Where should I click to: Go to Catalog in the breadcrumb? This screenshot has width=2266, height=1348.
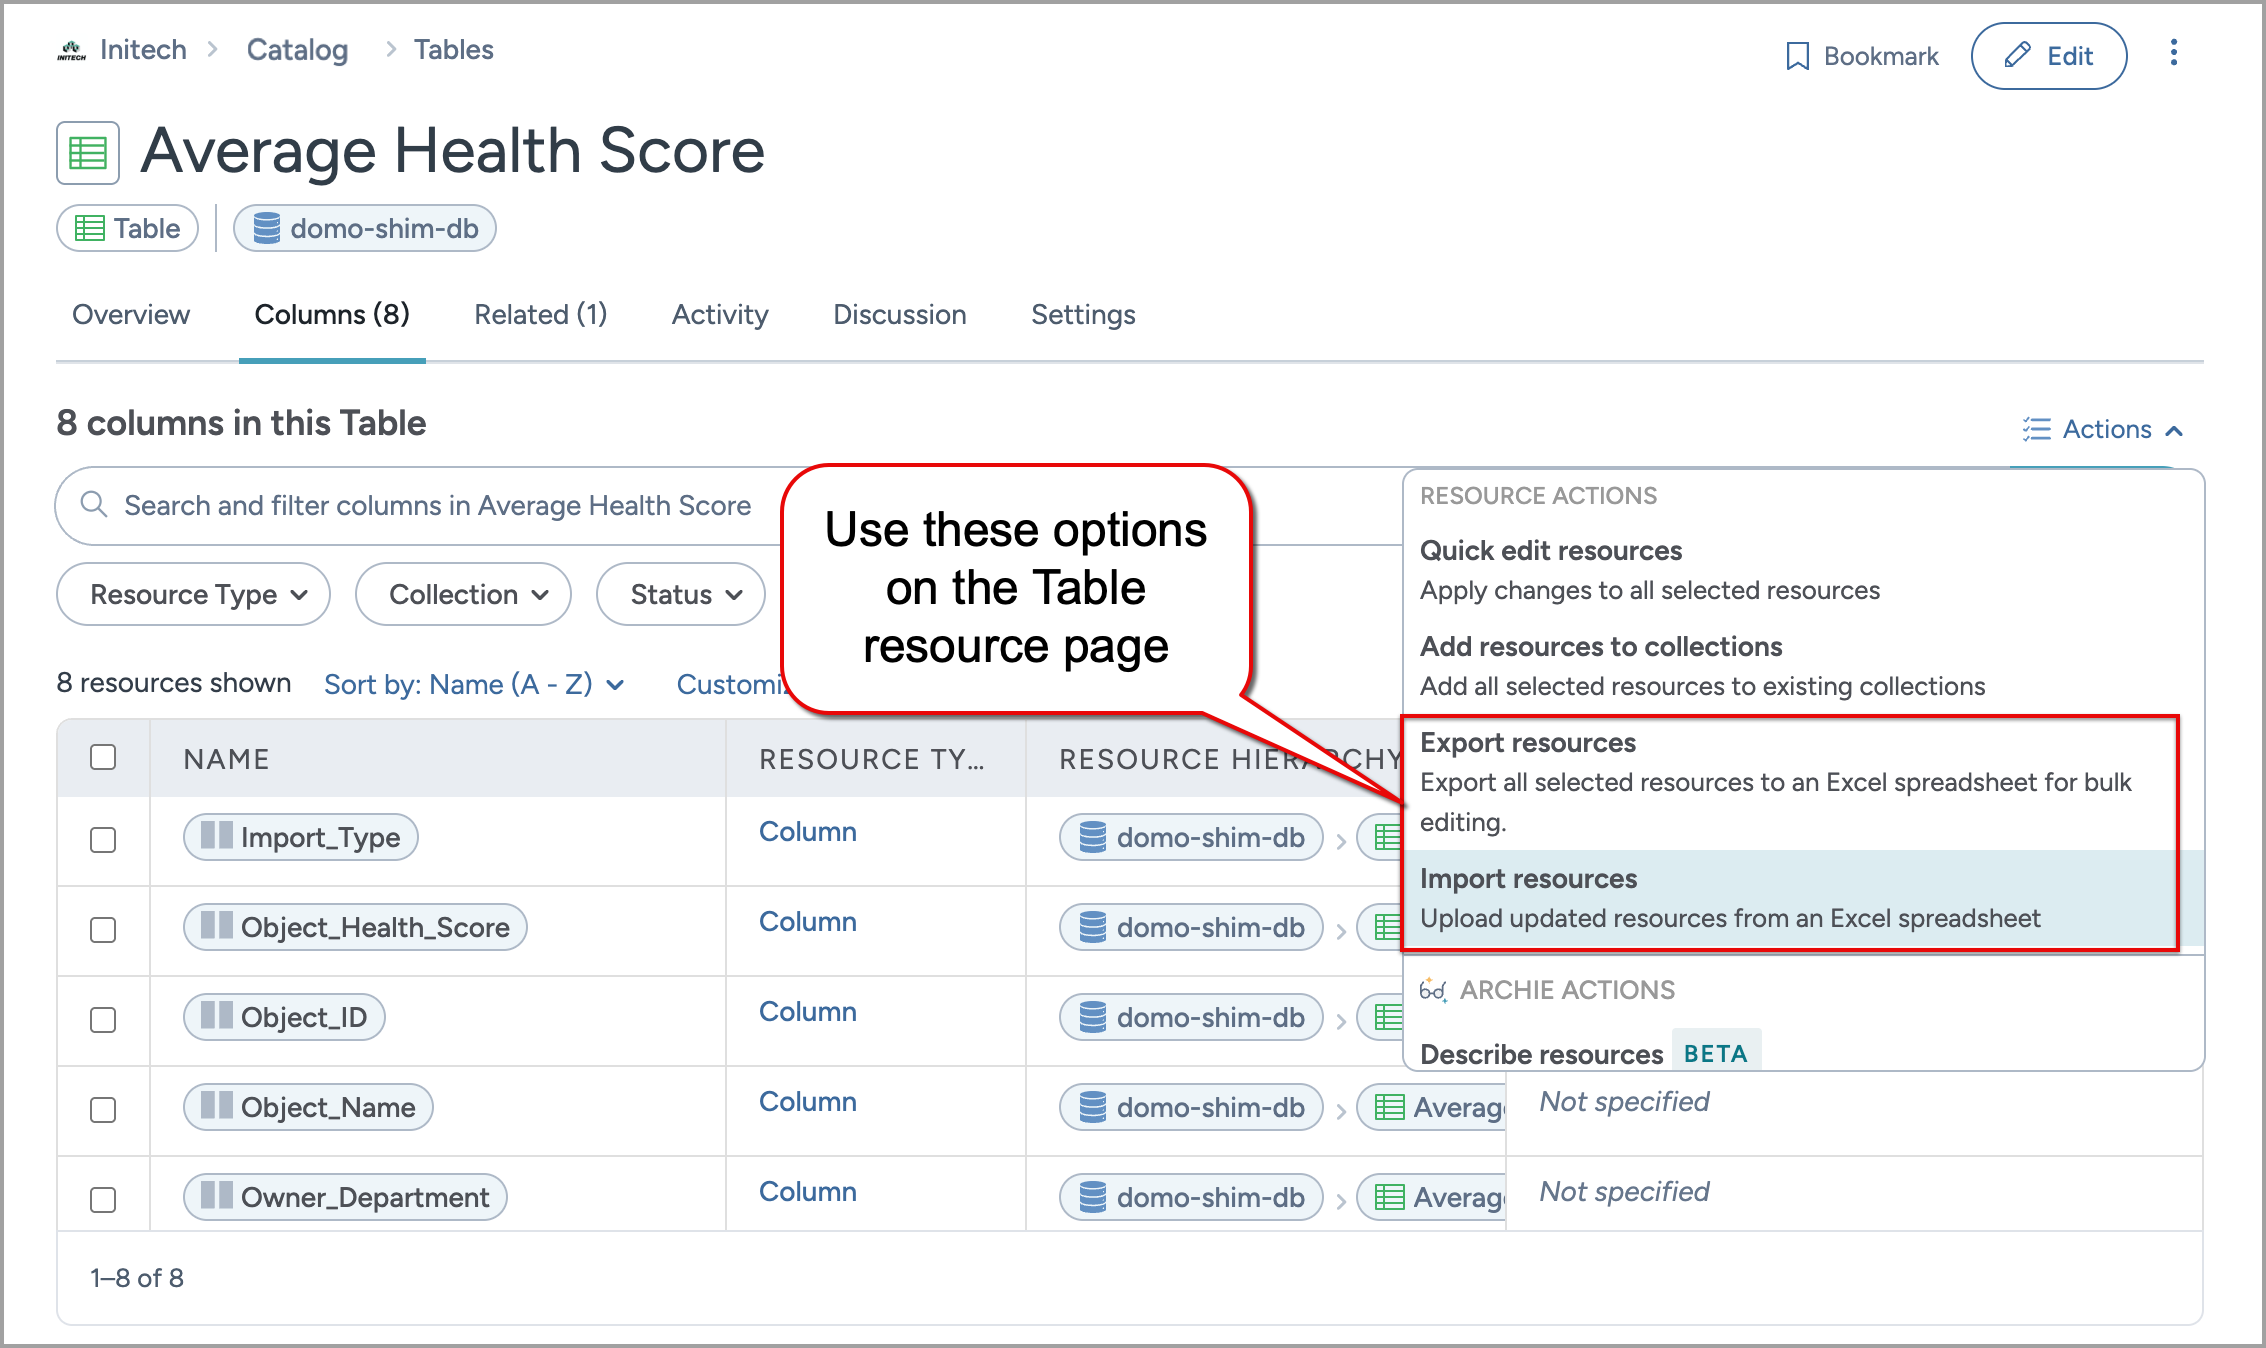pyautogui.click(x=297, y=50)
